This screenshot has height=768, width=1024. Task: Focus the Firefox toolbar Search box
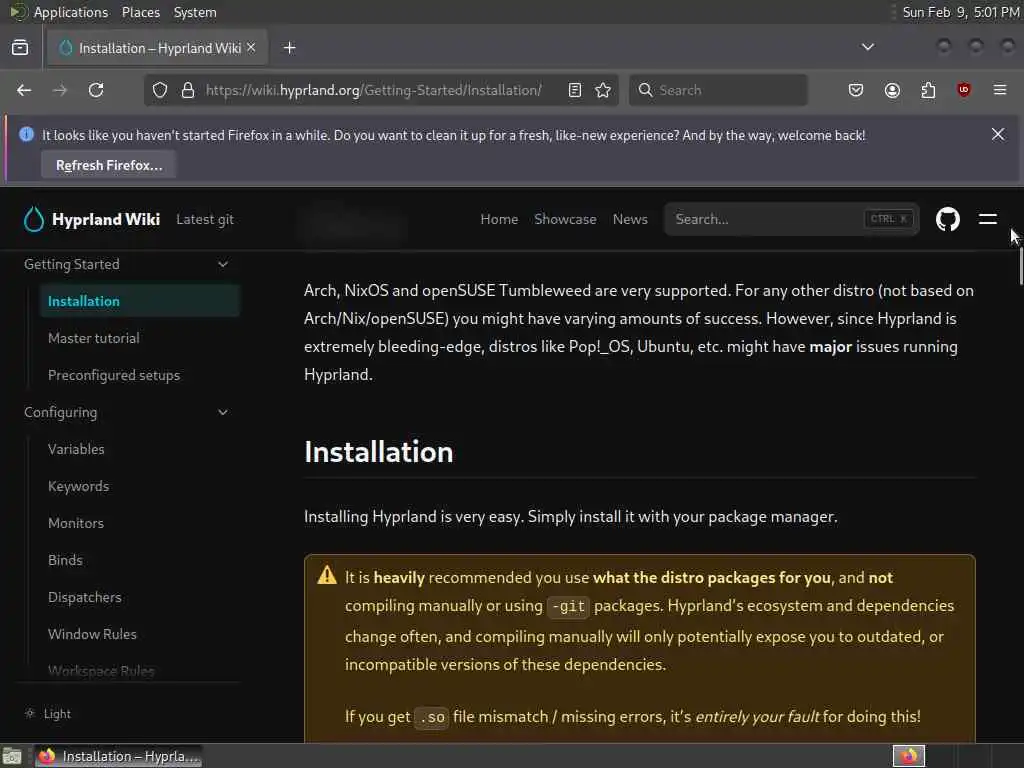click(x=718, y=90)
